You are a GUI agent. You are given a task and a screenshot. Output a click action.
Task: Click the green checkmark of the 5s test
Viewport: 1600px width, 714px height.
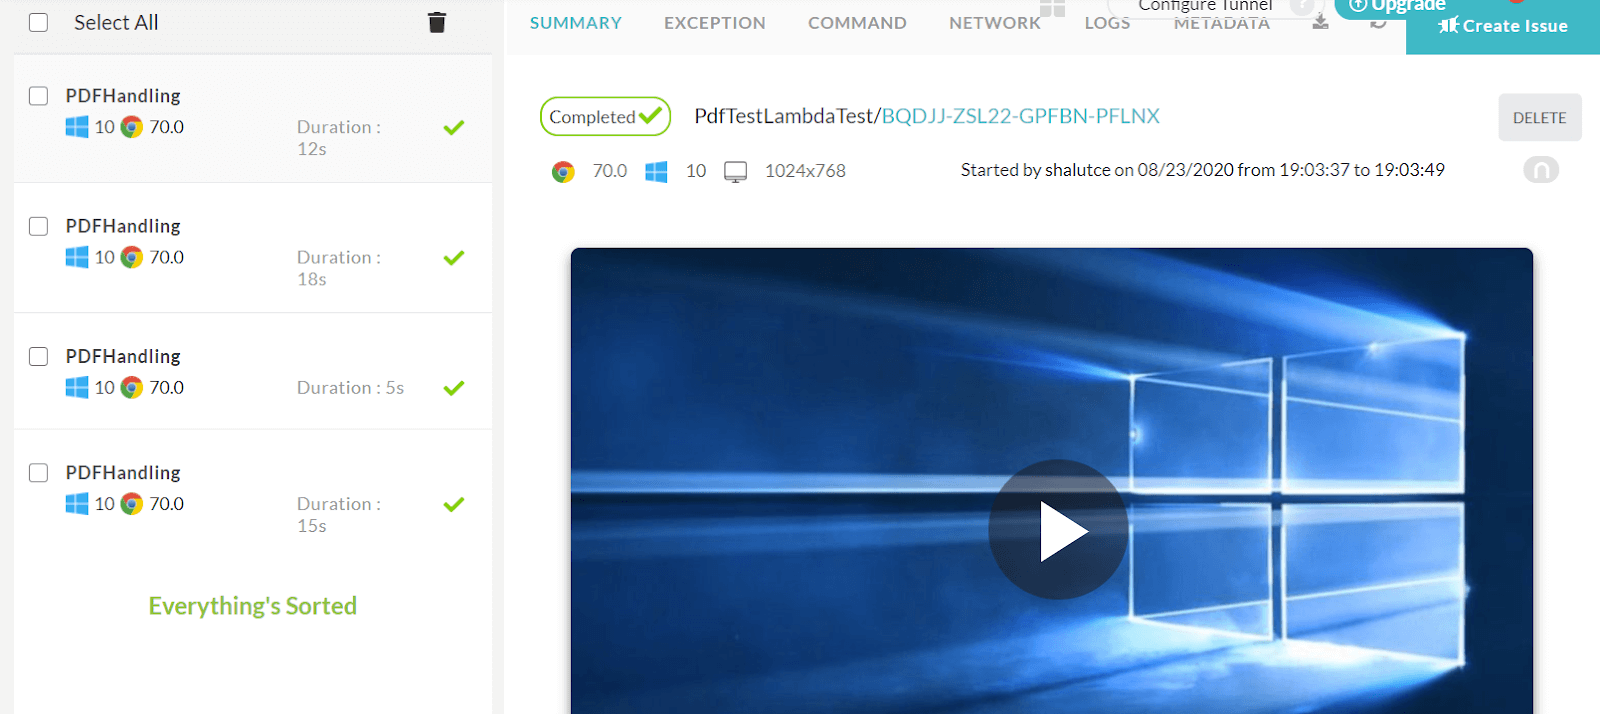[x=454, y=387]
